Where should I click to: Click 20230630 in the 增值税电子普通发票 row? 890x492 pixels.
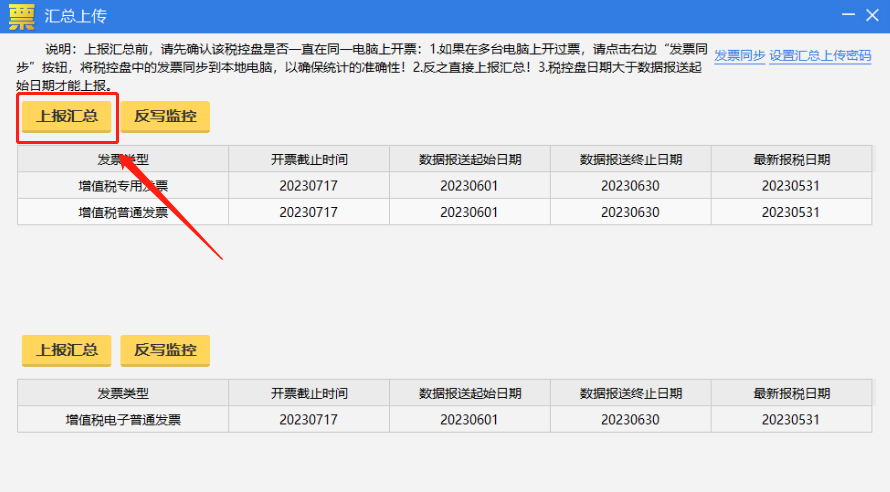pos(631,420)
